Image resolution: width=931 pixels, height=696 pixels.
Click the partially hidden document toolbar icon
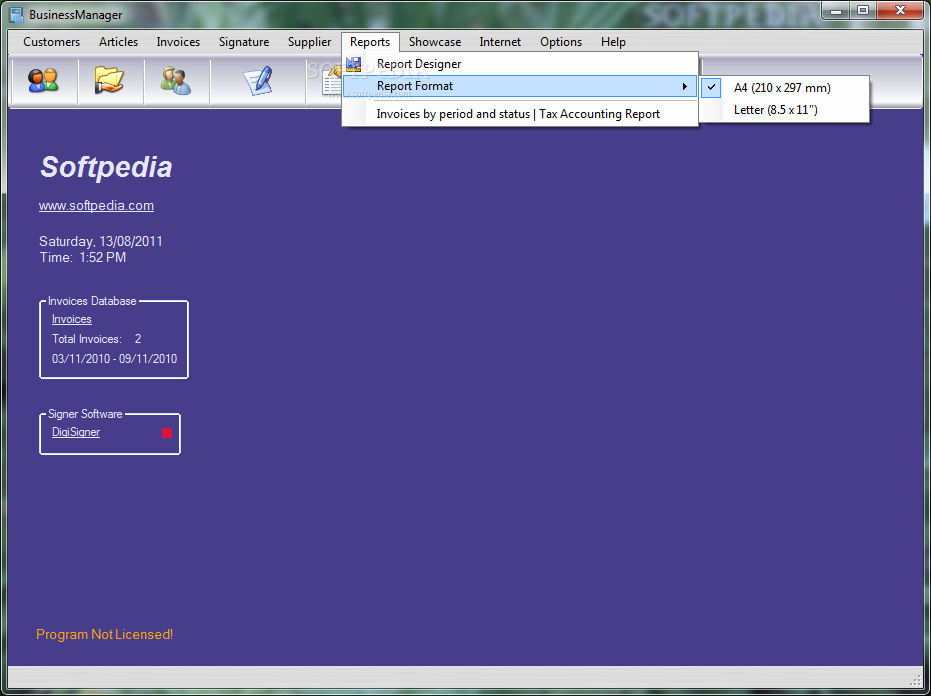(x=332, y=81)
